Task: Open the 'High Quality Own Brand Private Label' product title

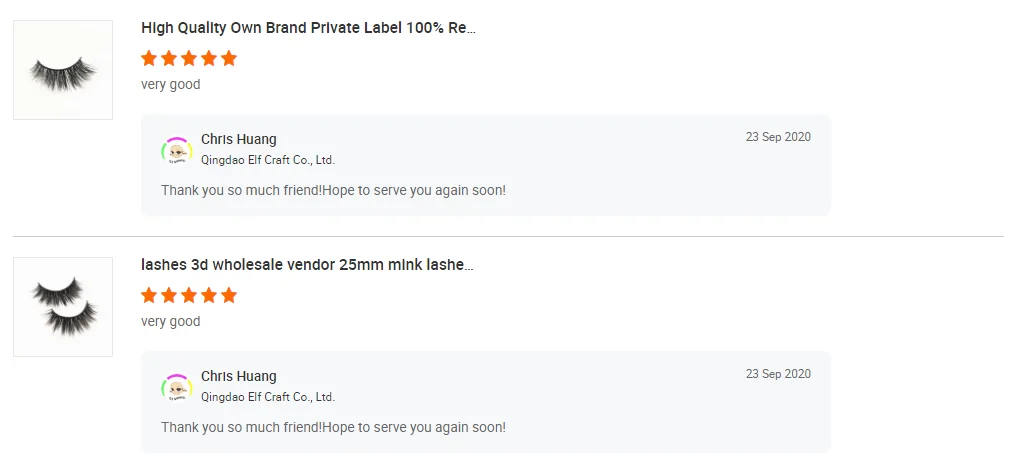Action: tap(308, 28)
